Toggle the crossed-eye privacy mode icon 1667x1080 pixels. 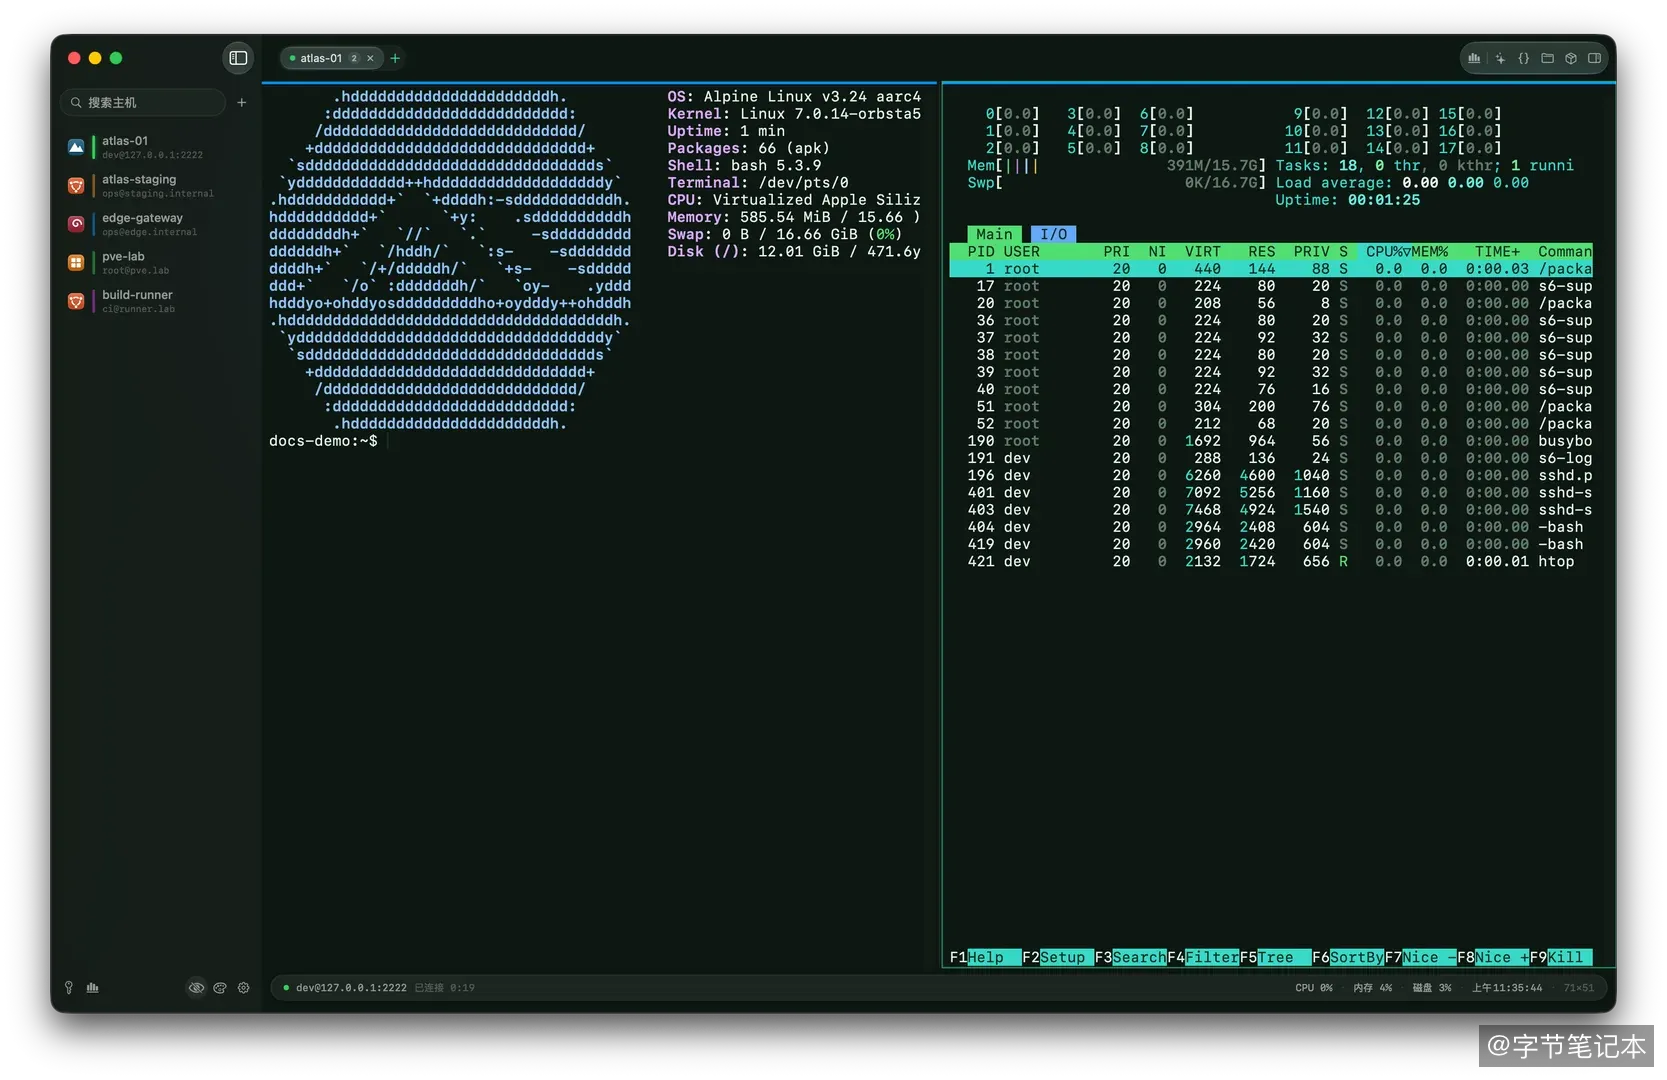(196, 988)
